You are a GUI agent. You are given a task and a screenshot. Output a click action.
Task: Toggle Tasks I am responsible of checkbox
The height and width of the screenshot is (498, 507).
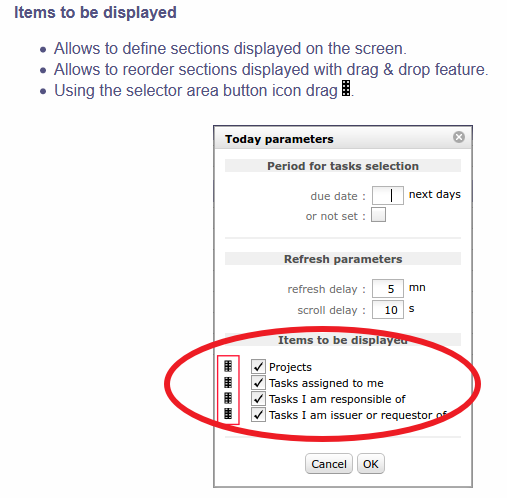[258, 398]
